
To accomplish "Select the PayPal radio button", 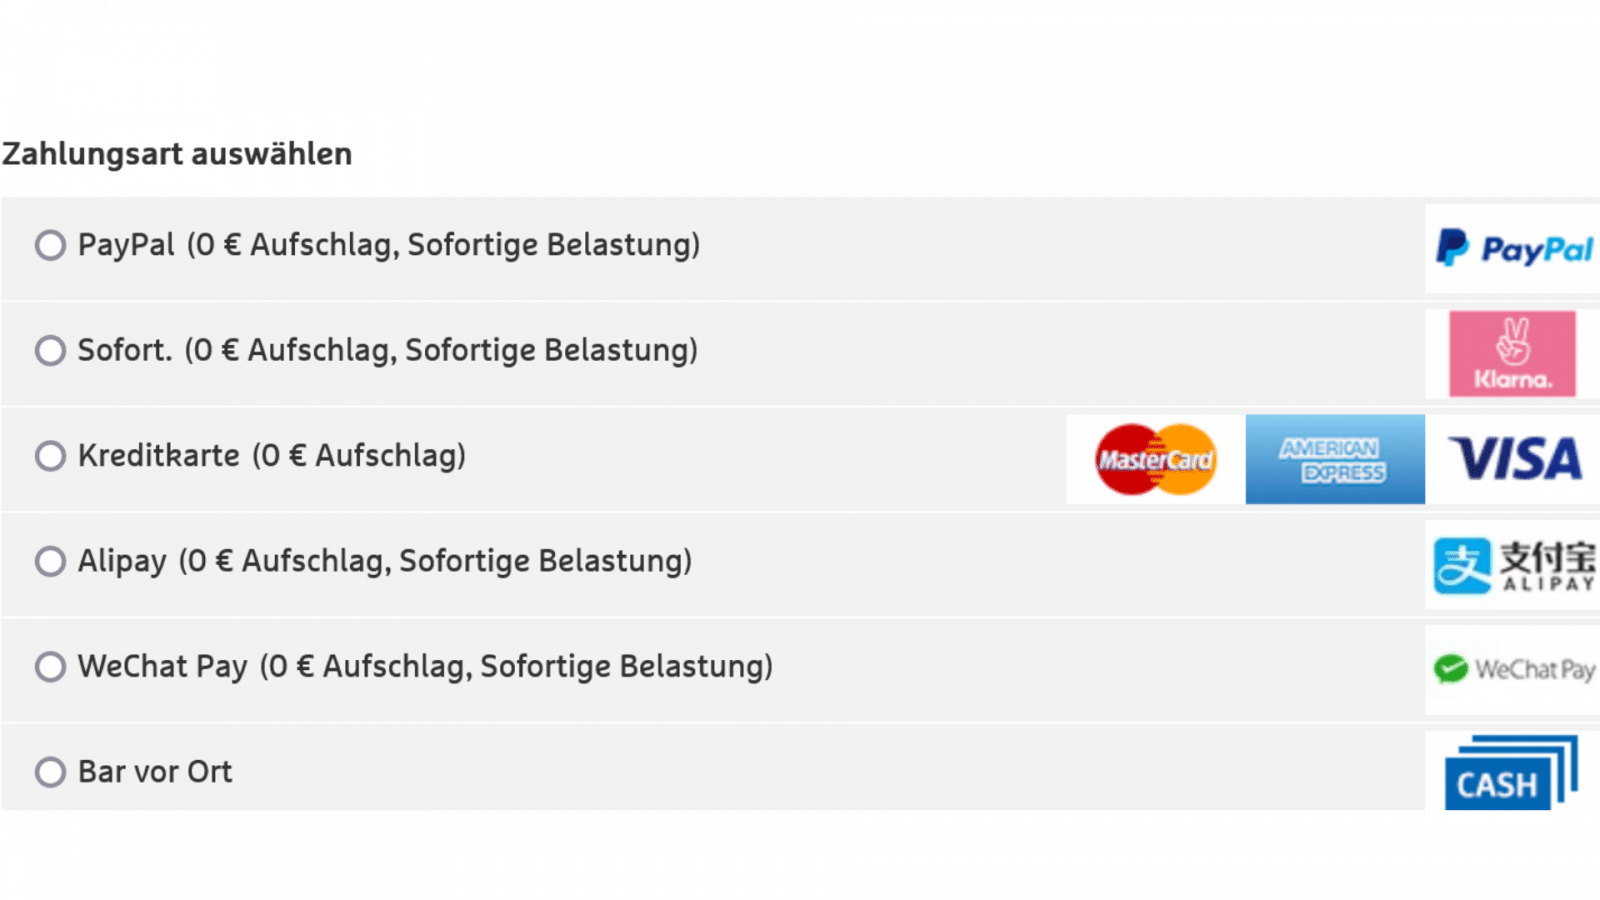I will (50, 245).
